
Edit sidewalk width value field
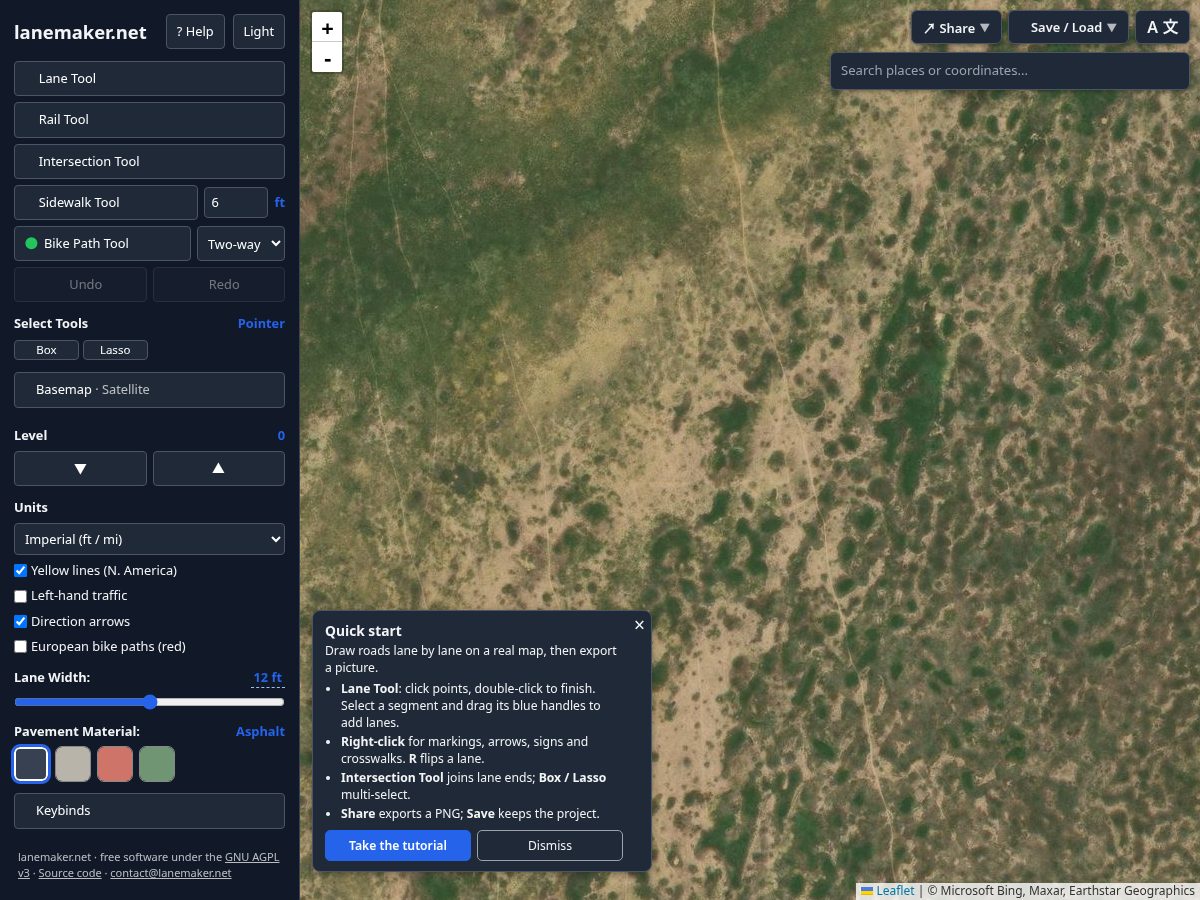point(236,202)
